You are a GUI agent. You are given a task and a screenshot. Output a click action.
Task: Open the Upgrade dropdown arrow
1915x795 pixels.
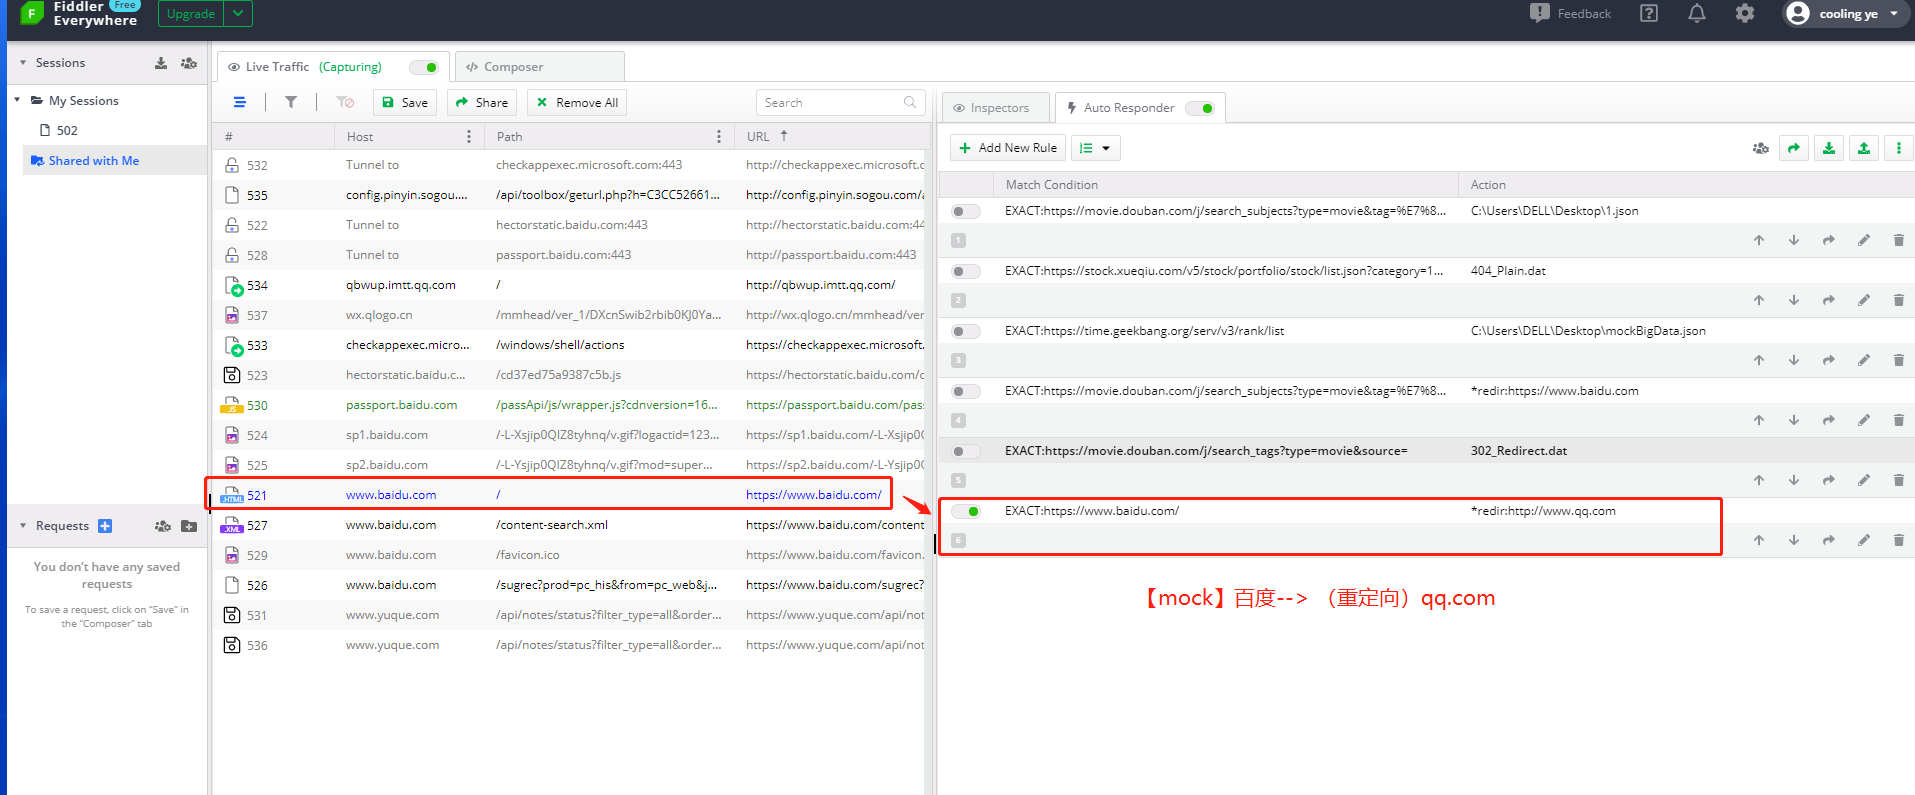238,14
